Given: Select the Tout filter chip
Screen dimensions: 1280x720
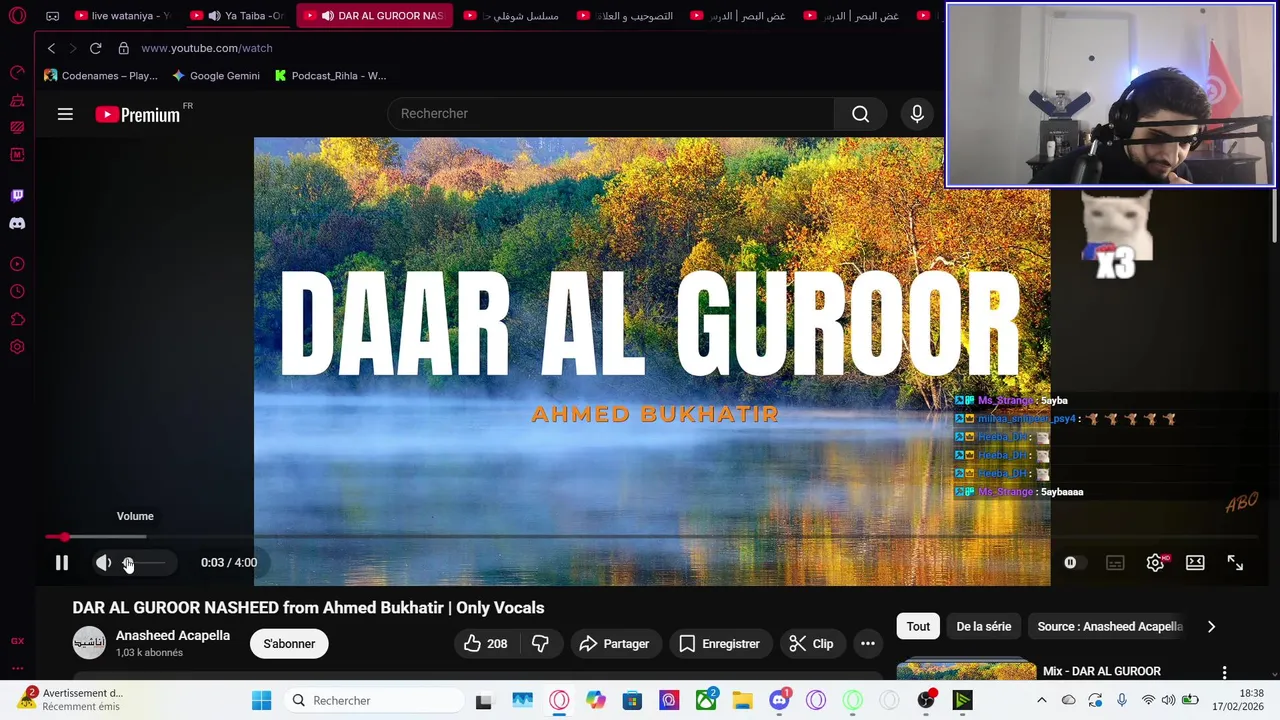Looking at the screenshot, I should [918, 627].
